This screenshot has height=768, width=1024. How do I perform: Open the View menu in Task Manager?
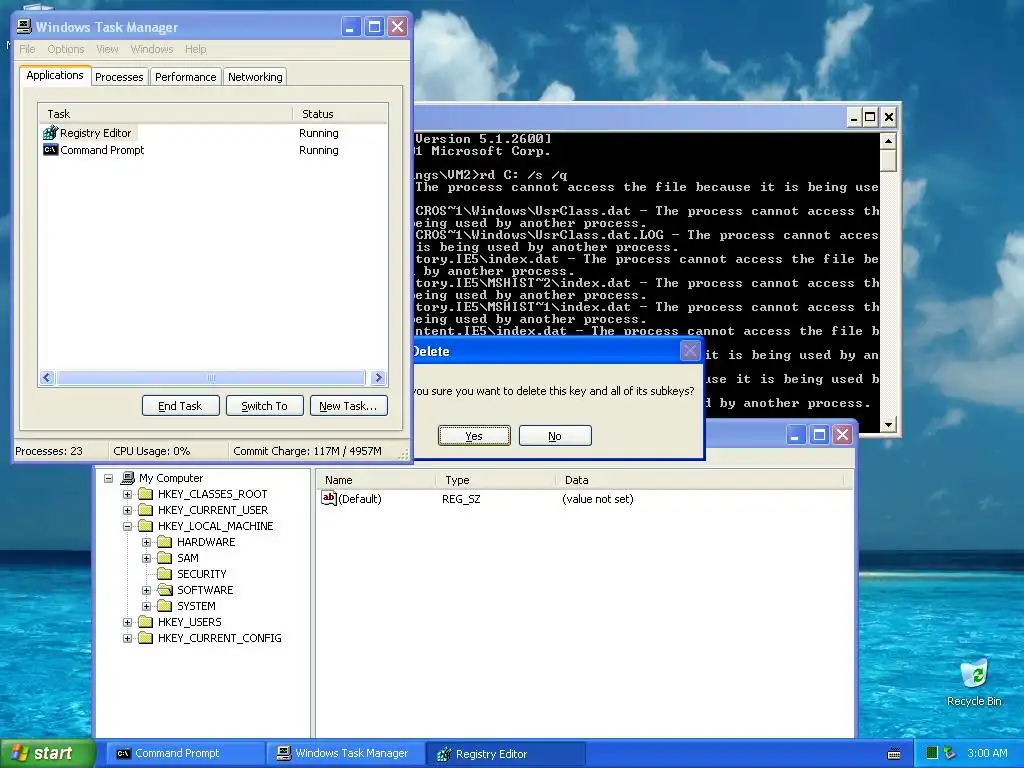107,50
